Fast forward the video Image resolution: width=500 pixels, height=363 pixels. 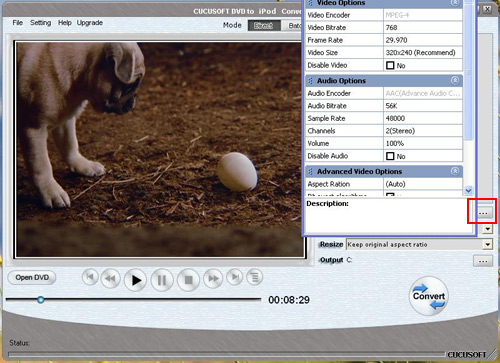click(x=213, y=278)
